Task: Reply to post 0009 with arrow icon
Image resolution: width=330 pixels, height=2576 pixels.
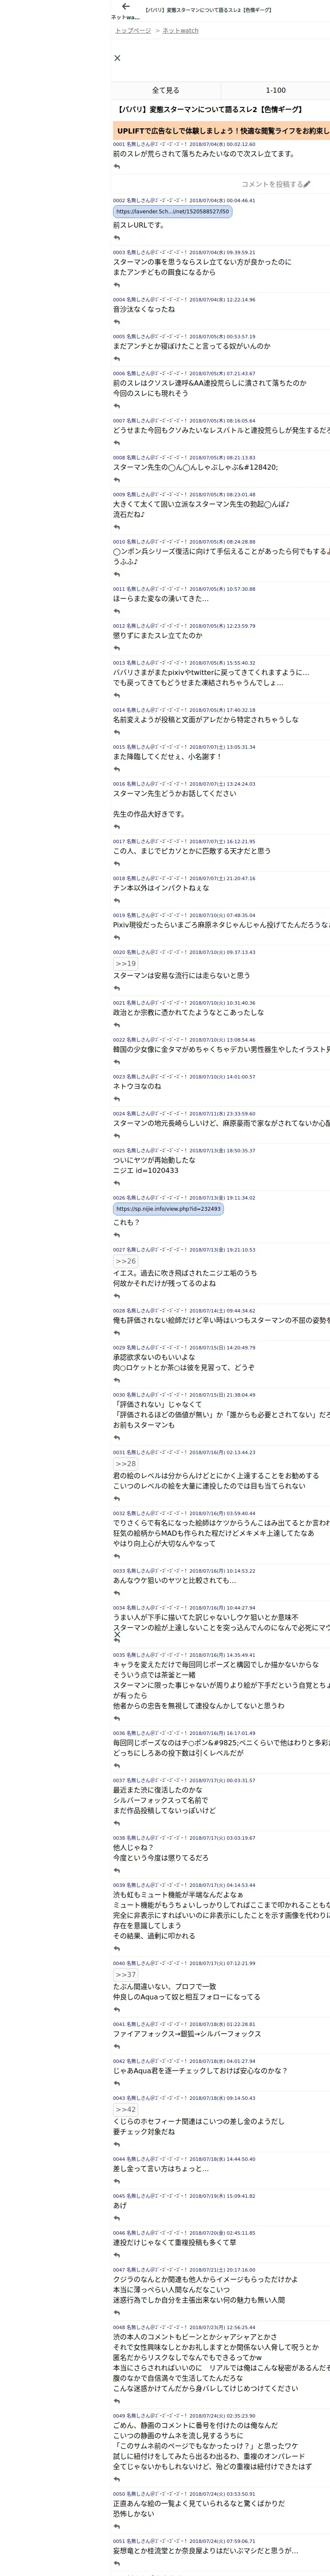Action: tap(117, 527)
